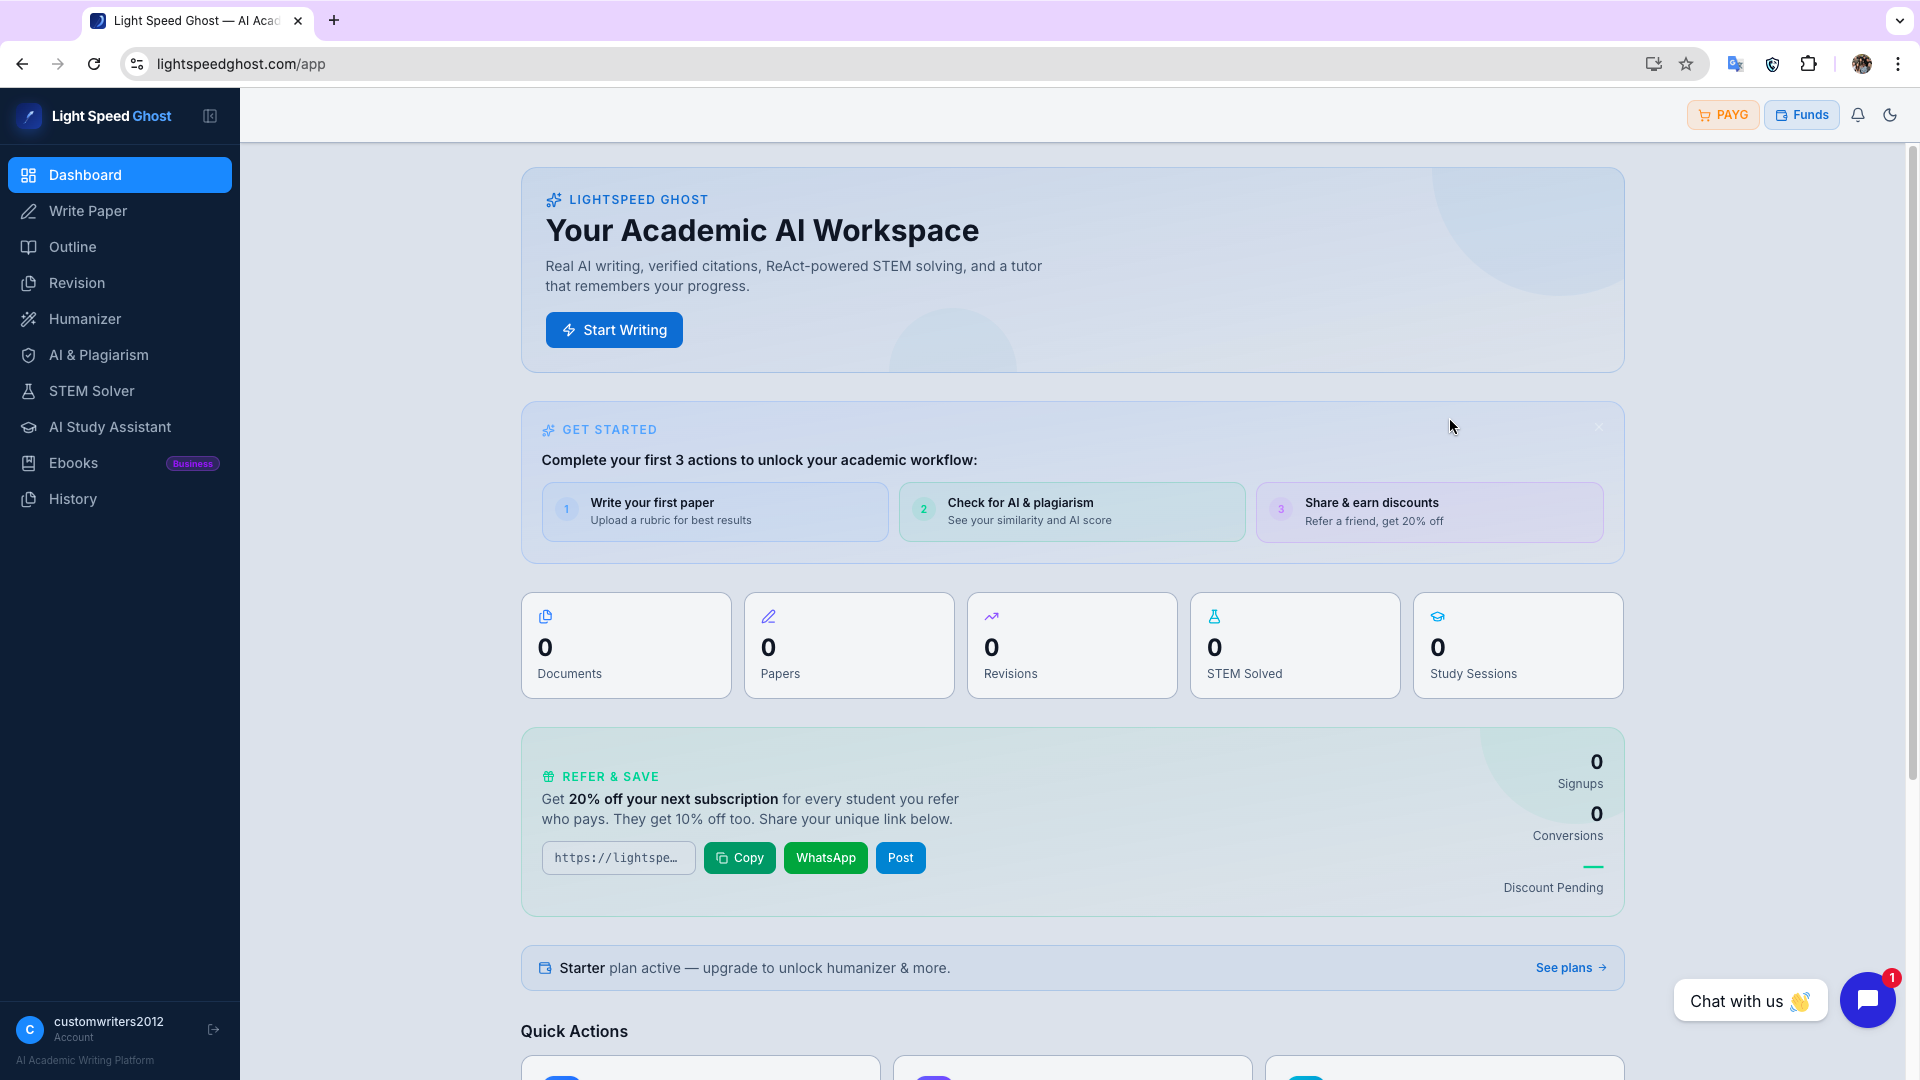Share referral via WhatsApp
The height and width of the screenshot is (1080, 1920).
[x=825, y=858]
